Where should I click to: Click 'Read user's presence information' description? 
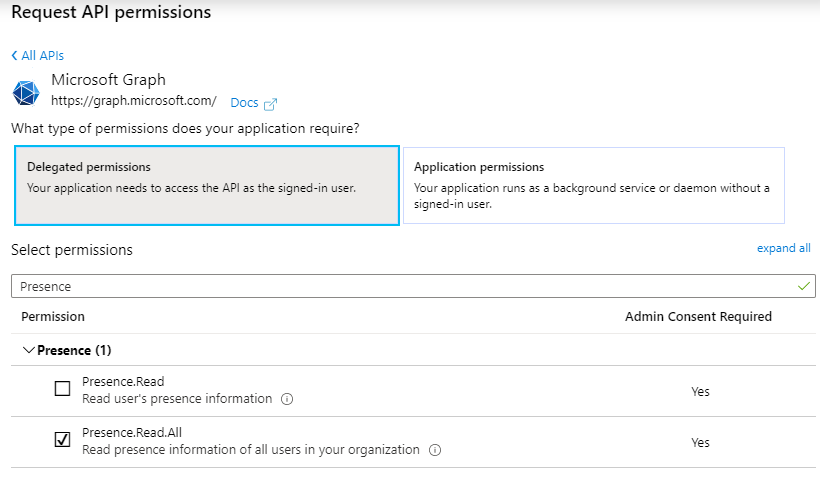click(177, 399)
